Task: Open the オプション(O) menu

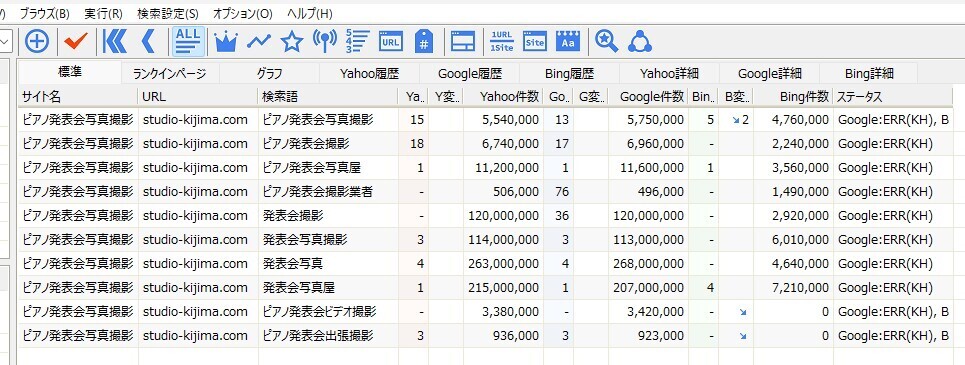Action: (242, 14)
